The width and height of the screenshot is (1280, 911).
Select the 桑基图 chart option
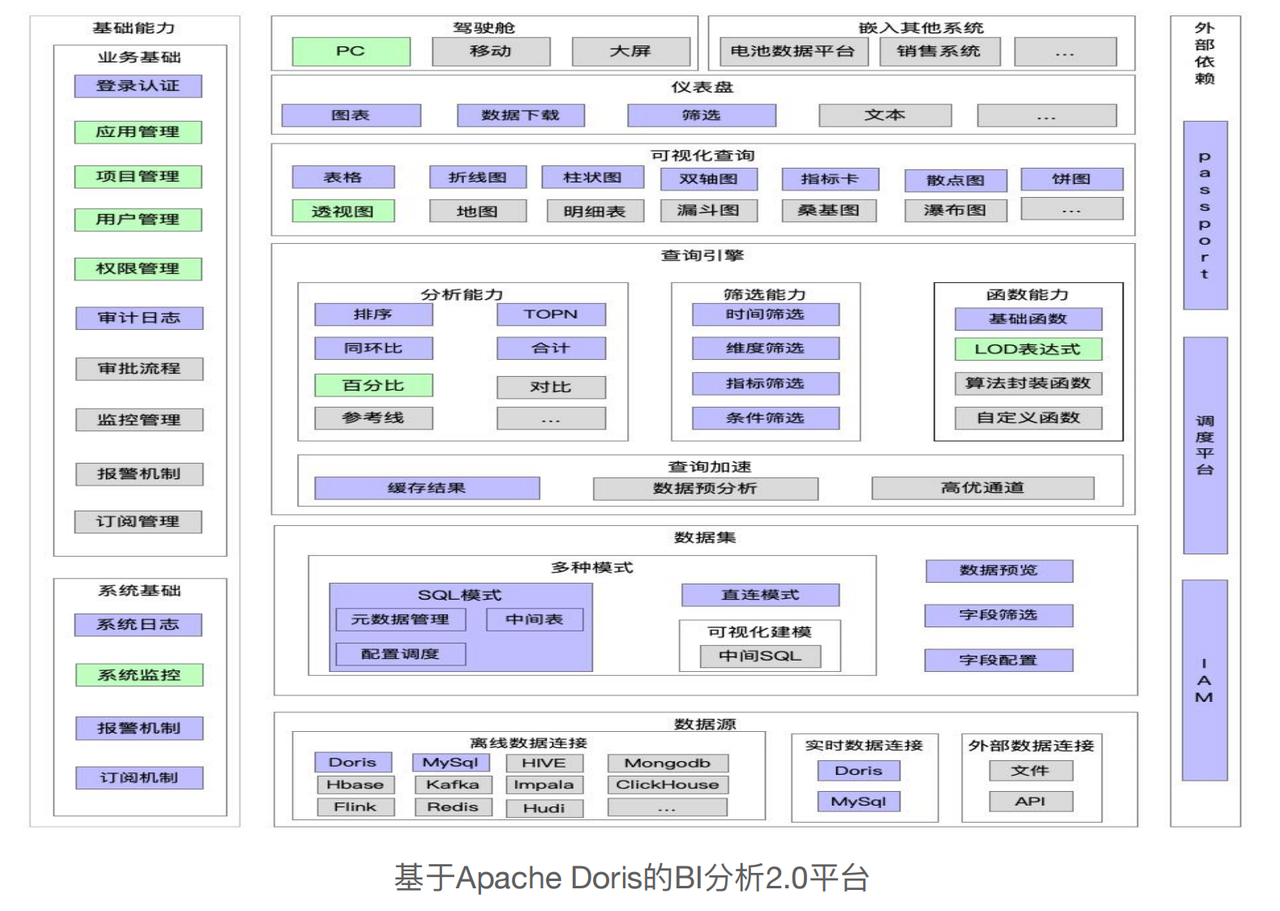[829, 210]
